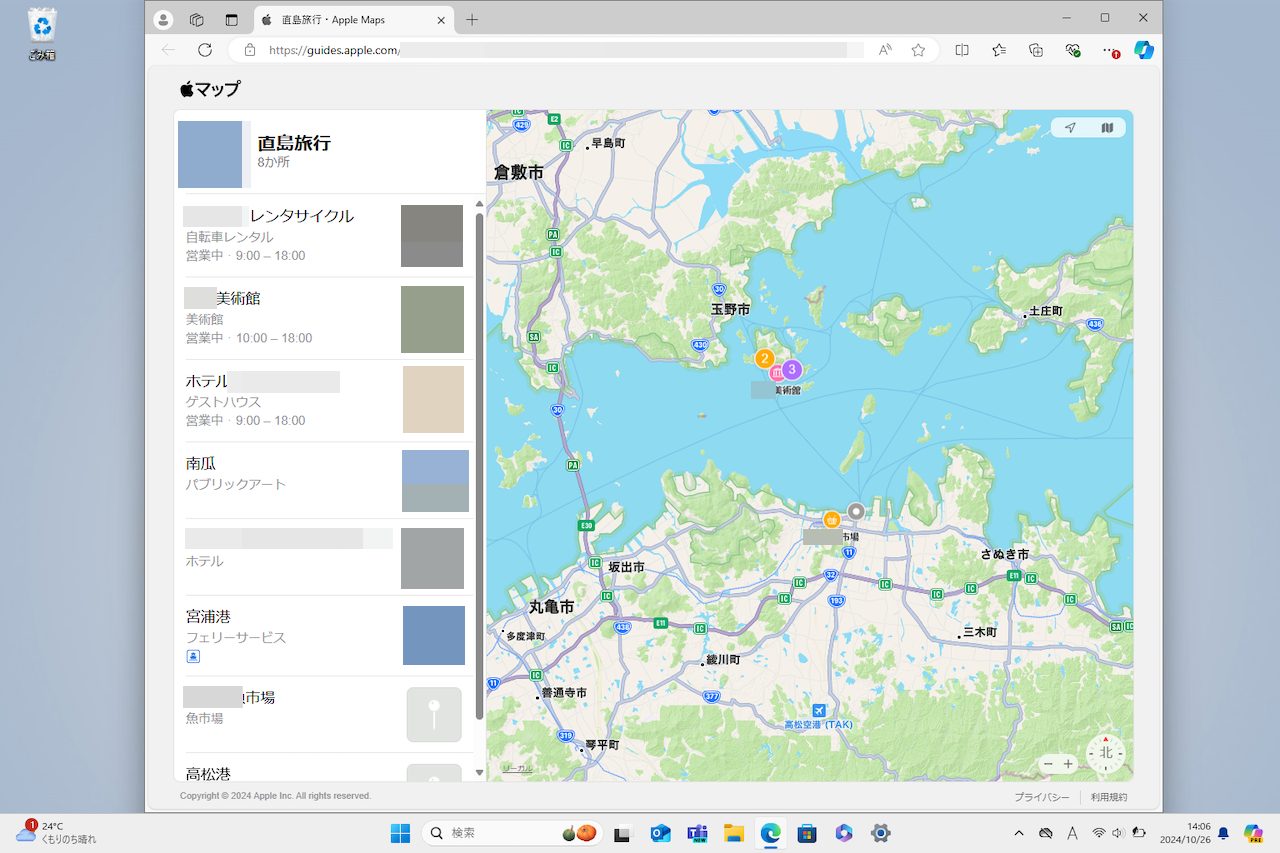Viewport: 1280px width, 853px height.
Task: Click the Takamatsu Airport (TAK) icon
Action: coord(819,709)
